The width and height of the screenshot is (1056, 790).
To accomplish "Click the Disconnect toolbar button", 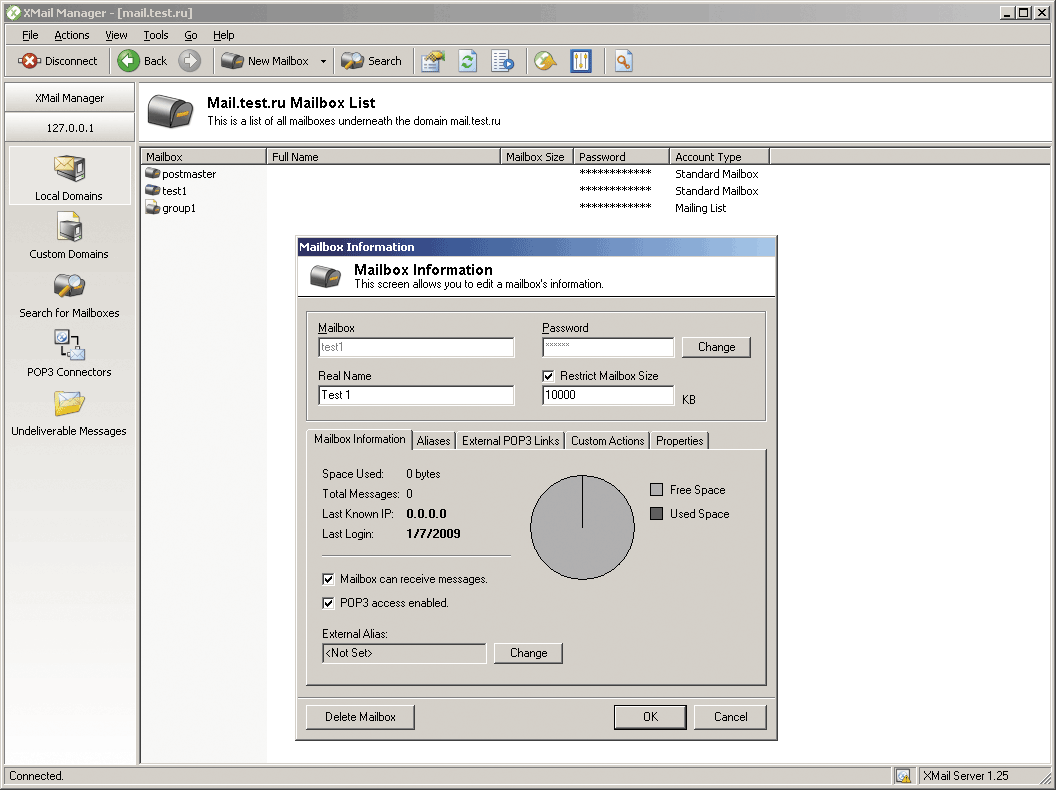I will click(x=58, y=61).
